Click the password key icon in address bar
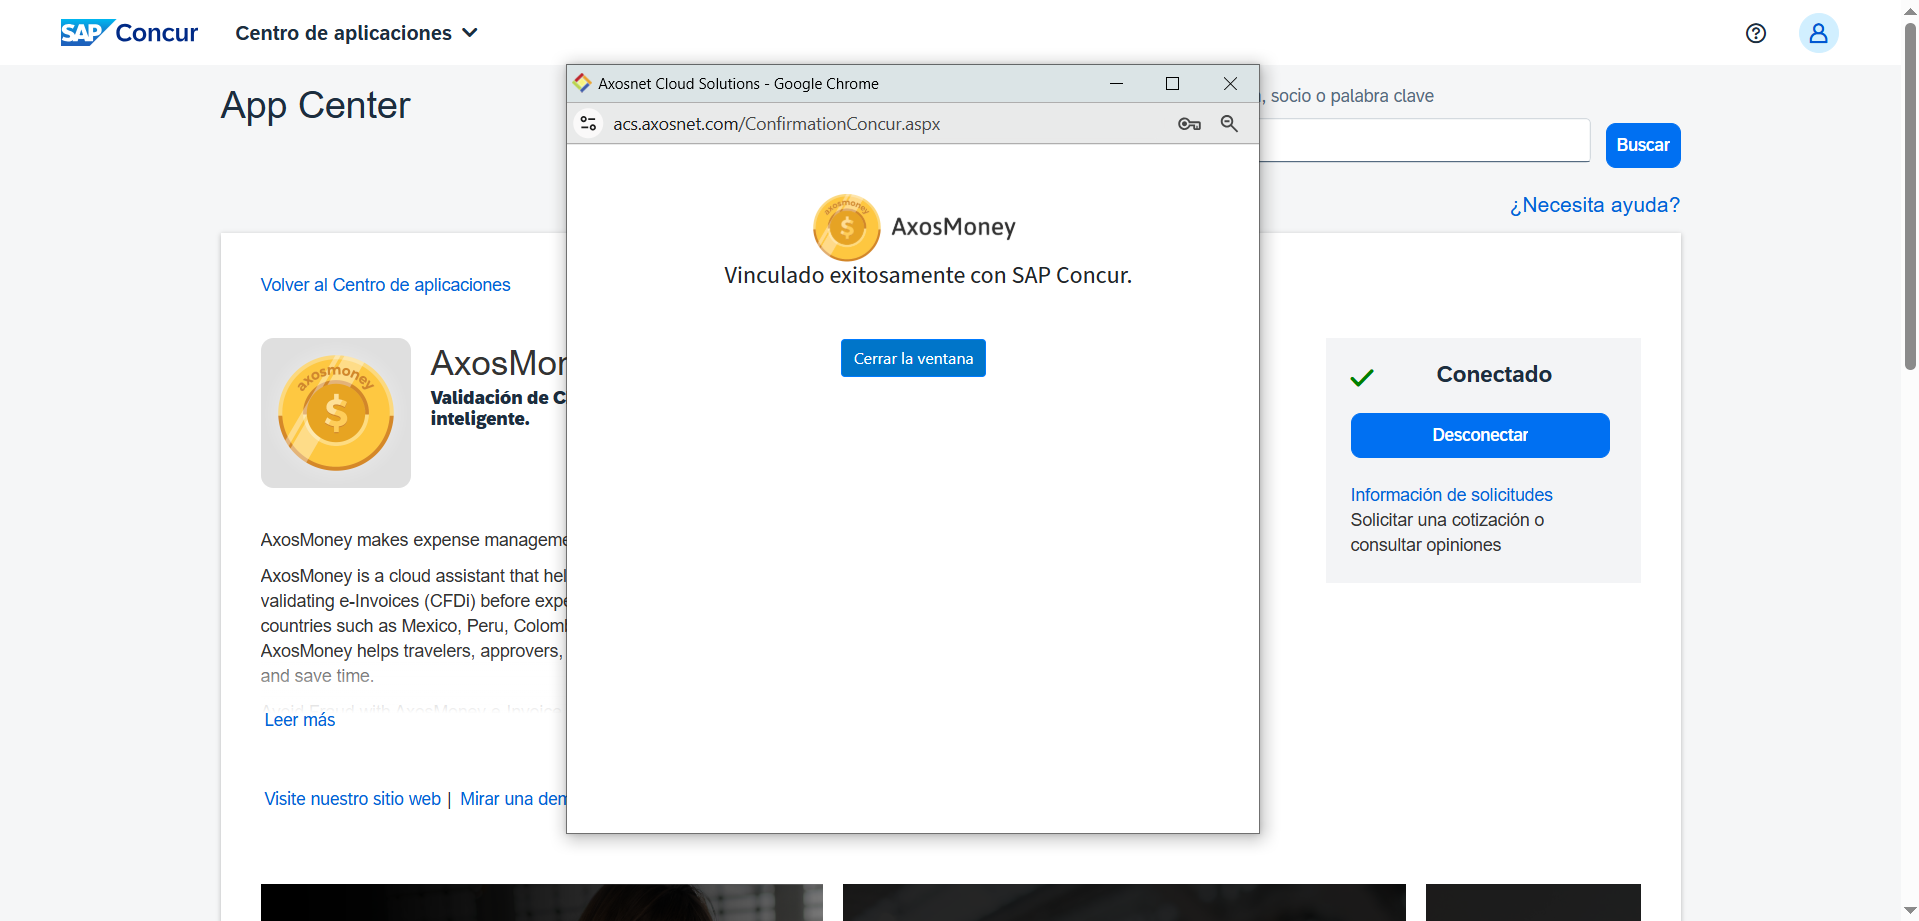Viewport: 1919px width, 921px height. click(1189, 124)
